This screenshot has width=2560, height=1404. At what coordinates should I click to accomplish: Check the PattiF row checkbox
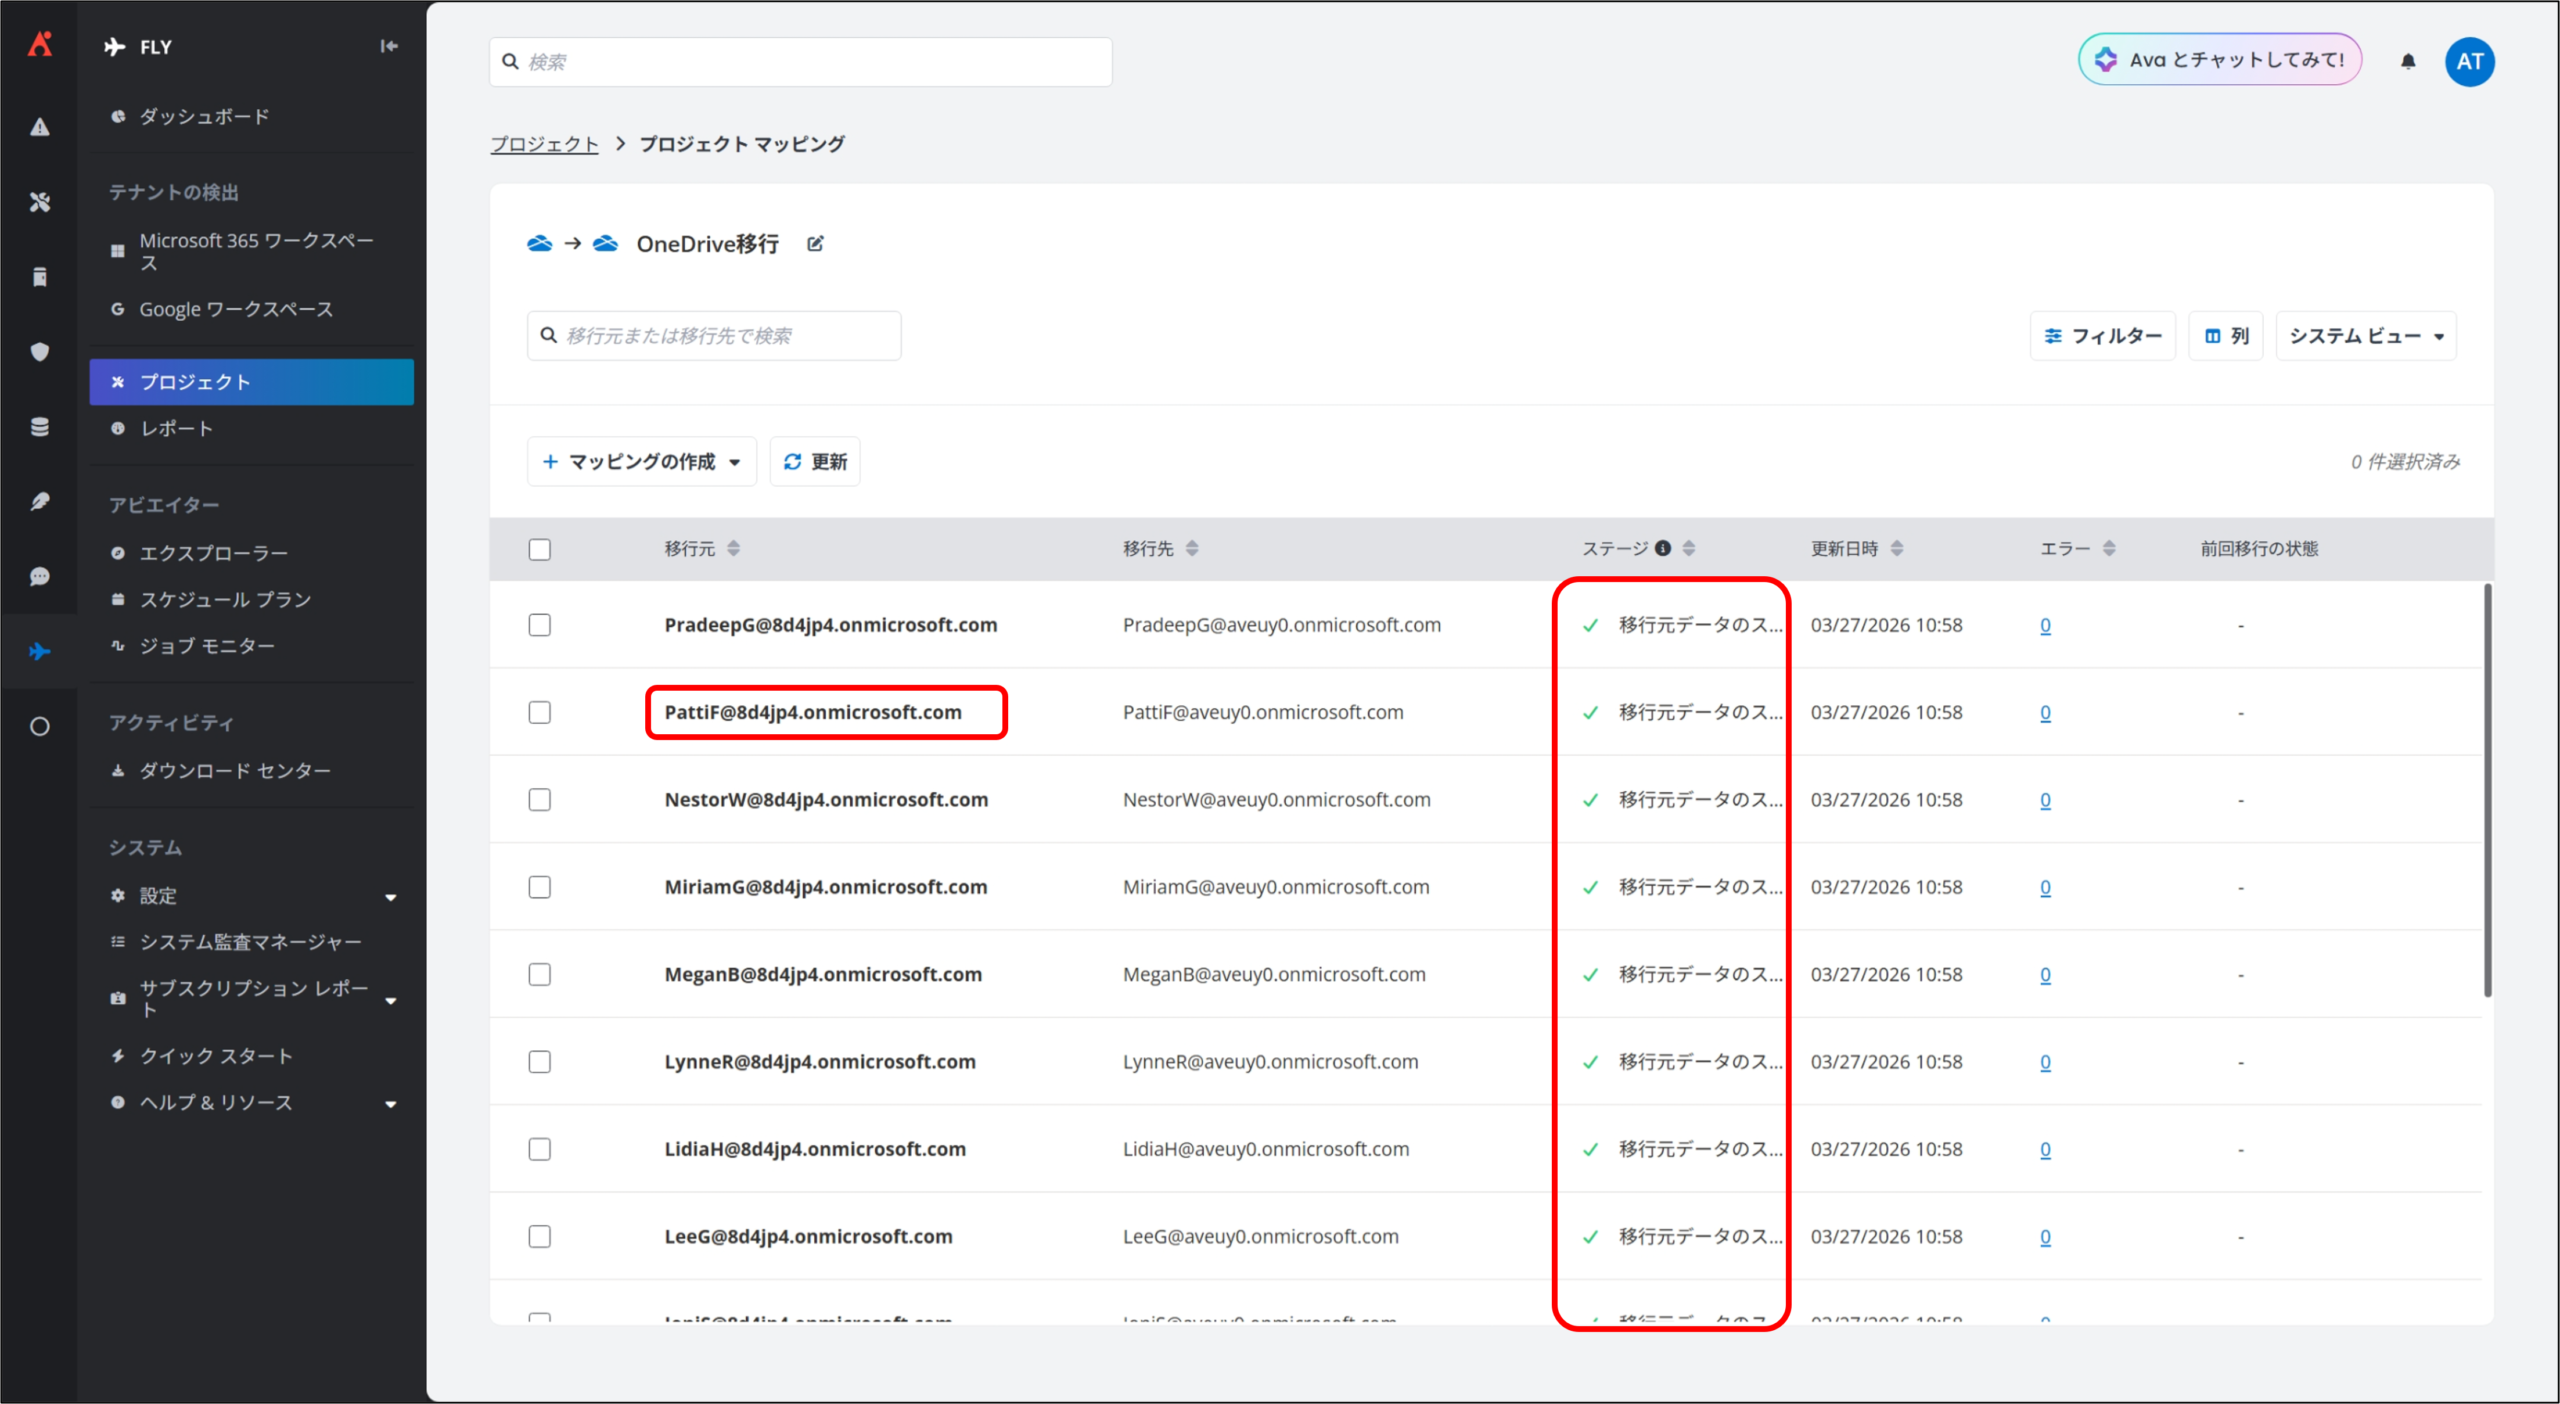pos(540,712)
